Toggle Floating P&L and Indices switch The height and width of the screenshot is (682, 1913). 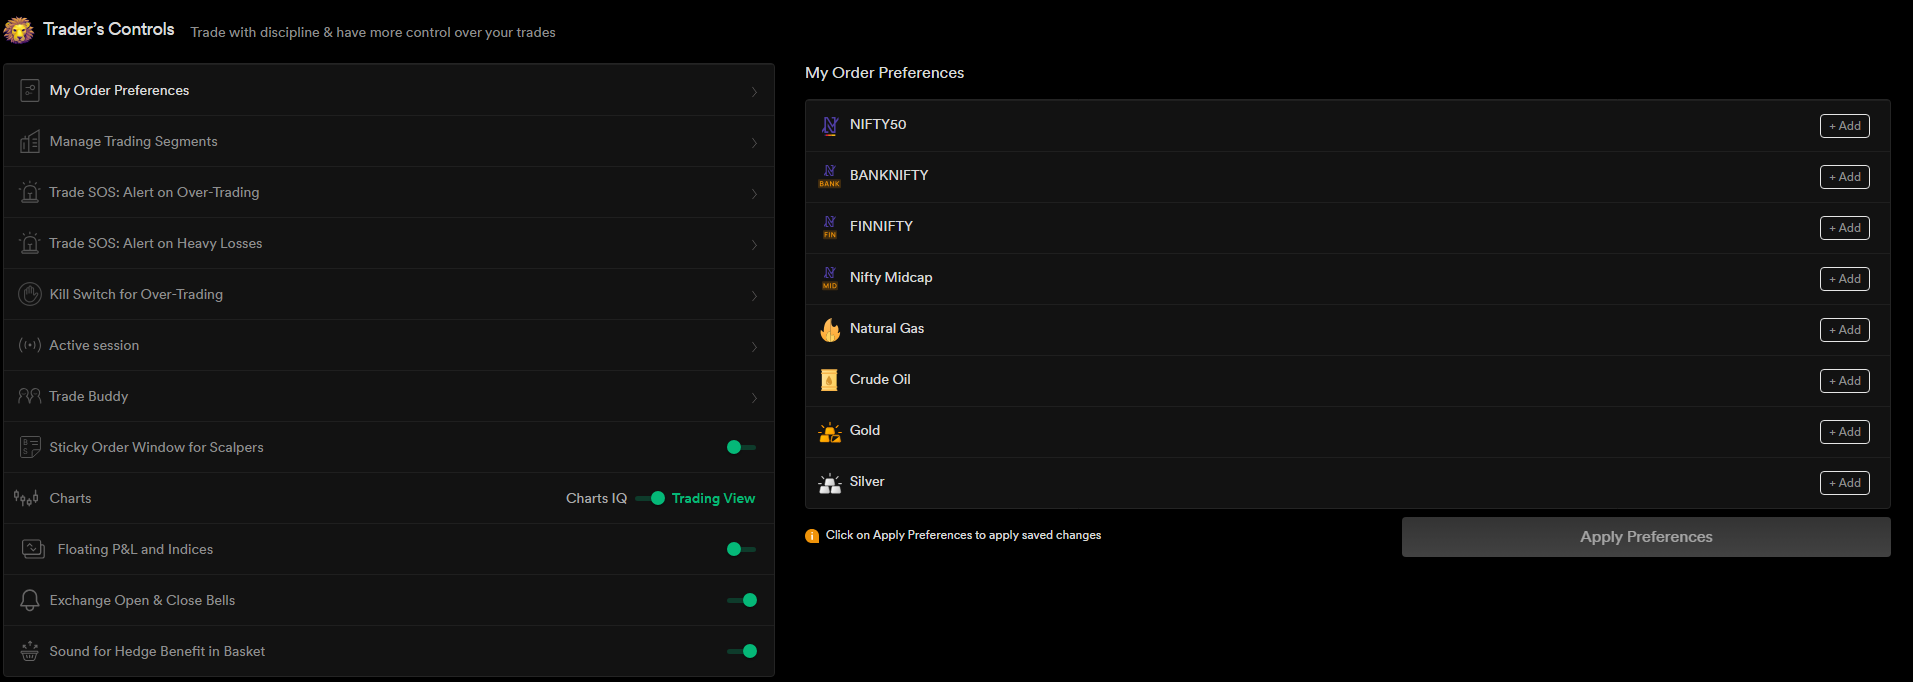point(741,549)
